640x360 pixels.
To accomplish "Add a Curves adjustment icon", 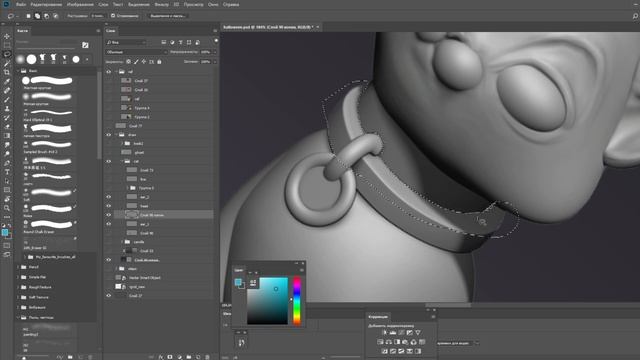I will pos(401,333).
